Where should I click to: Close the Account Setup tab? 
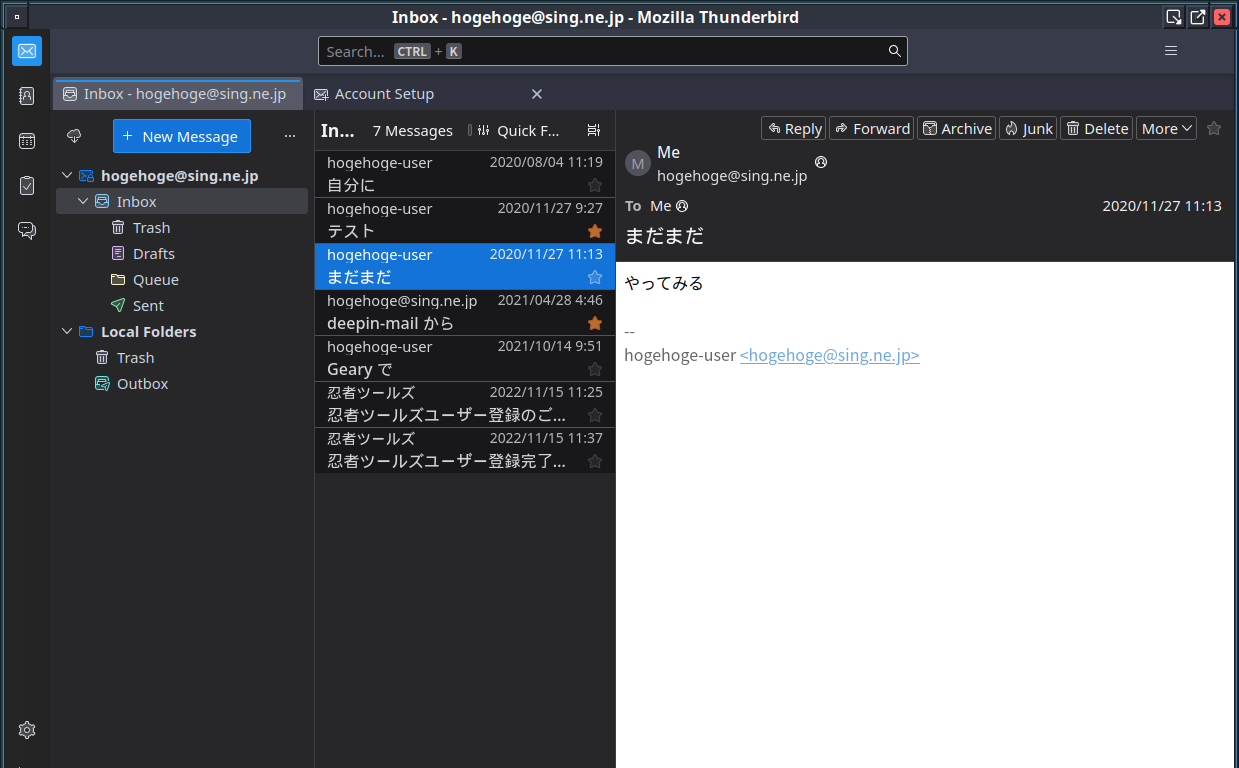coord(537,94)
